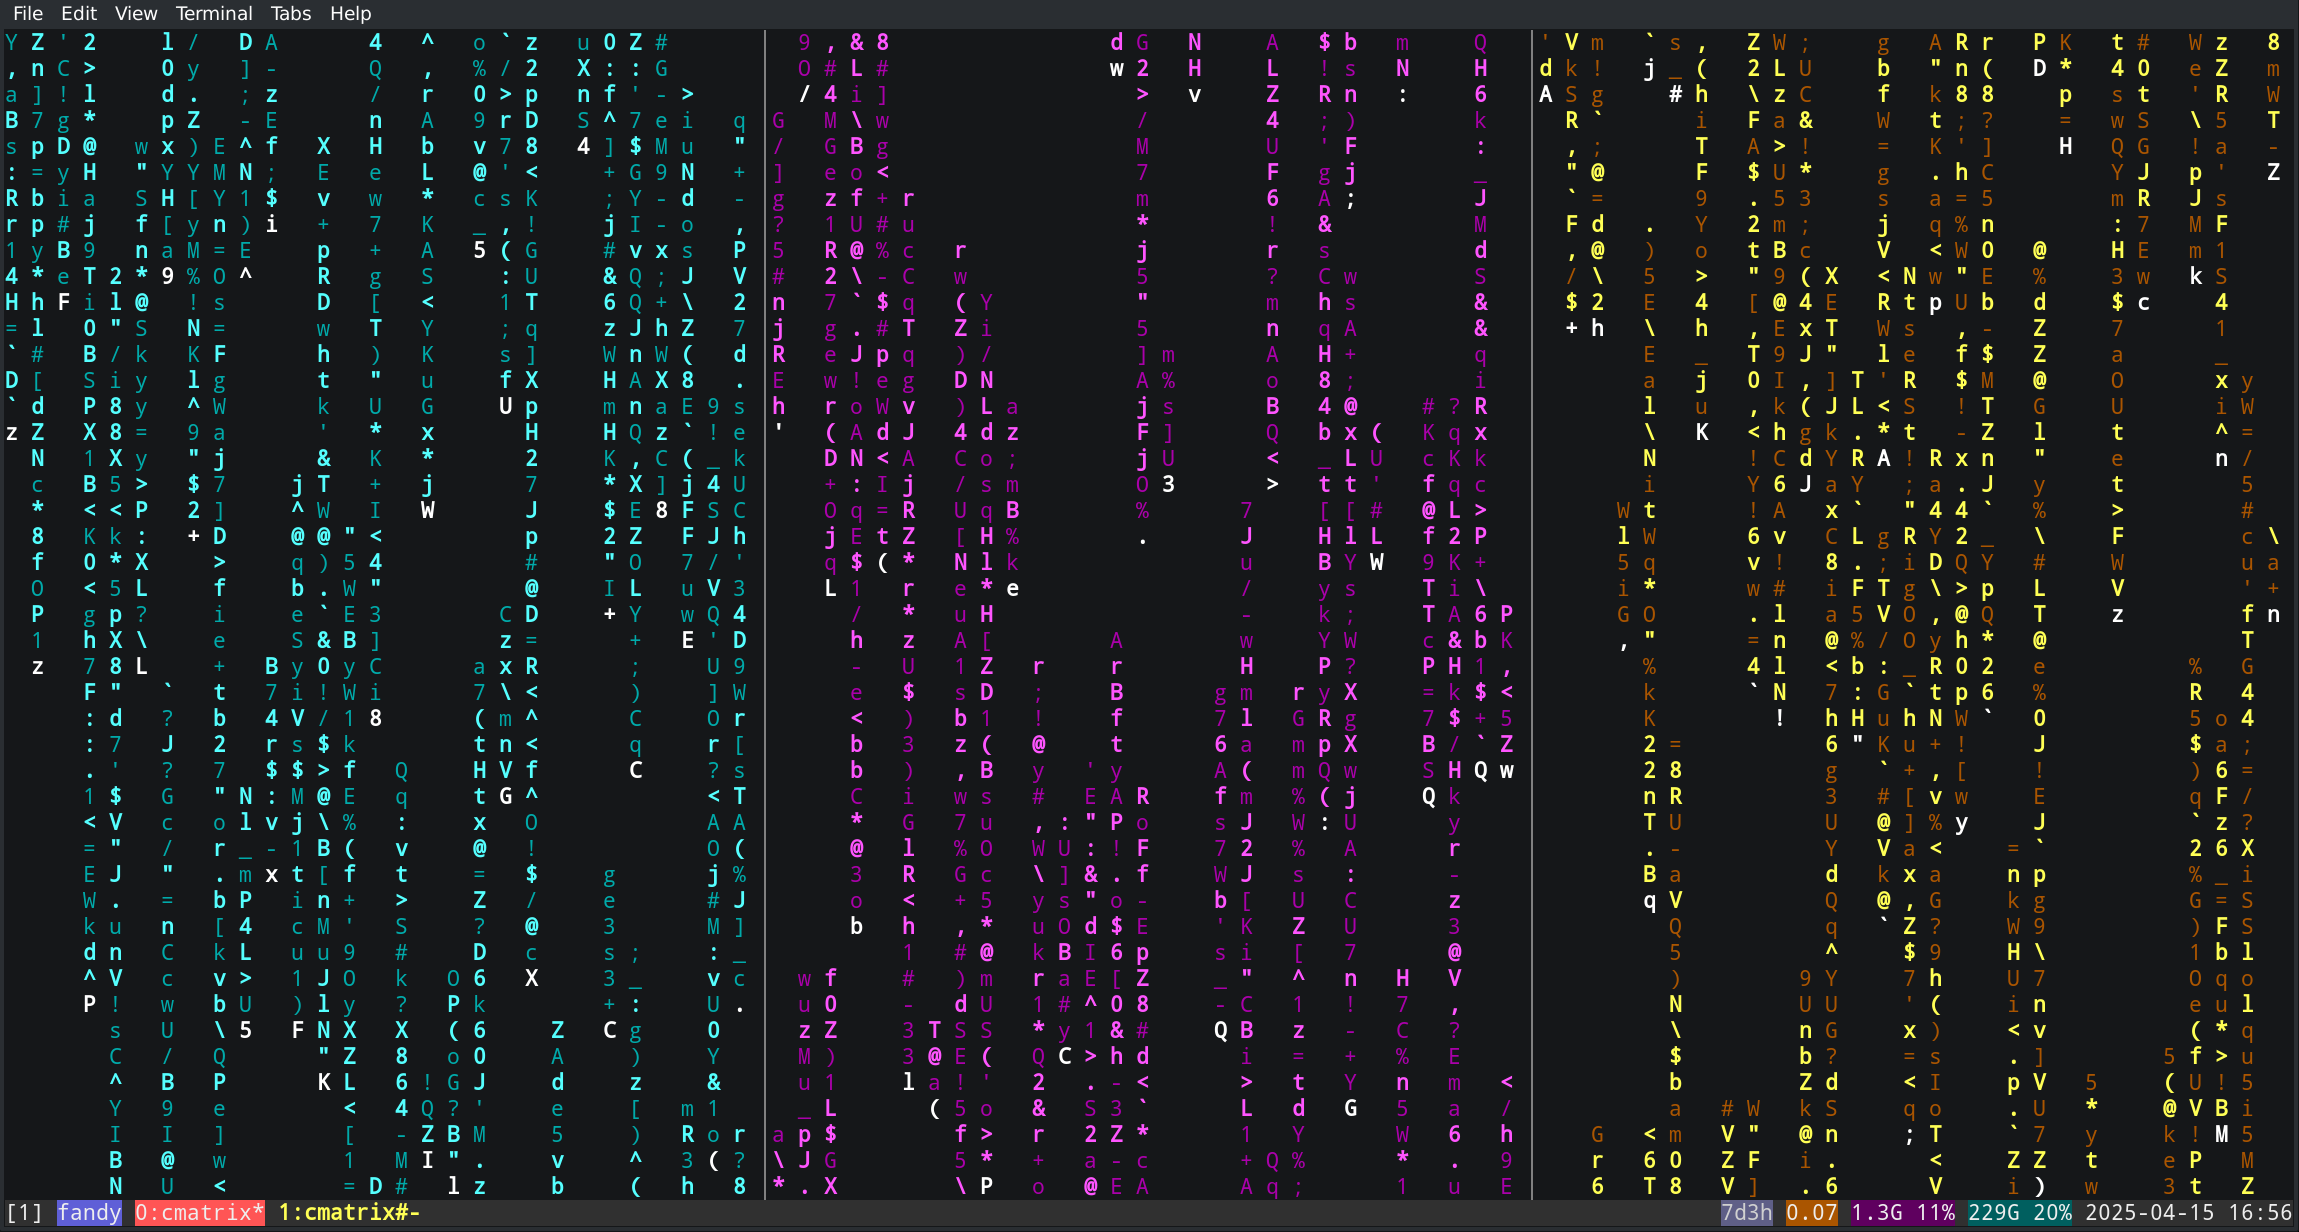Viewport: 2299px width, 1232px height.
Task: Open the Tabs menu
Action: click(x=291, y=13)
